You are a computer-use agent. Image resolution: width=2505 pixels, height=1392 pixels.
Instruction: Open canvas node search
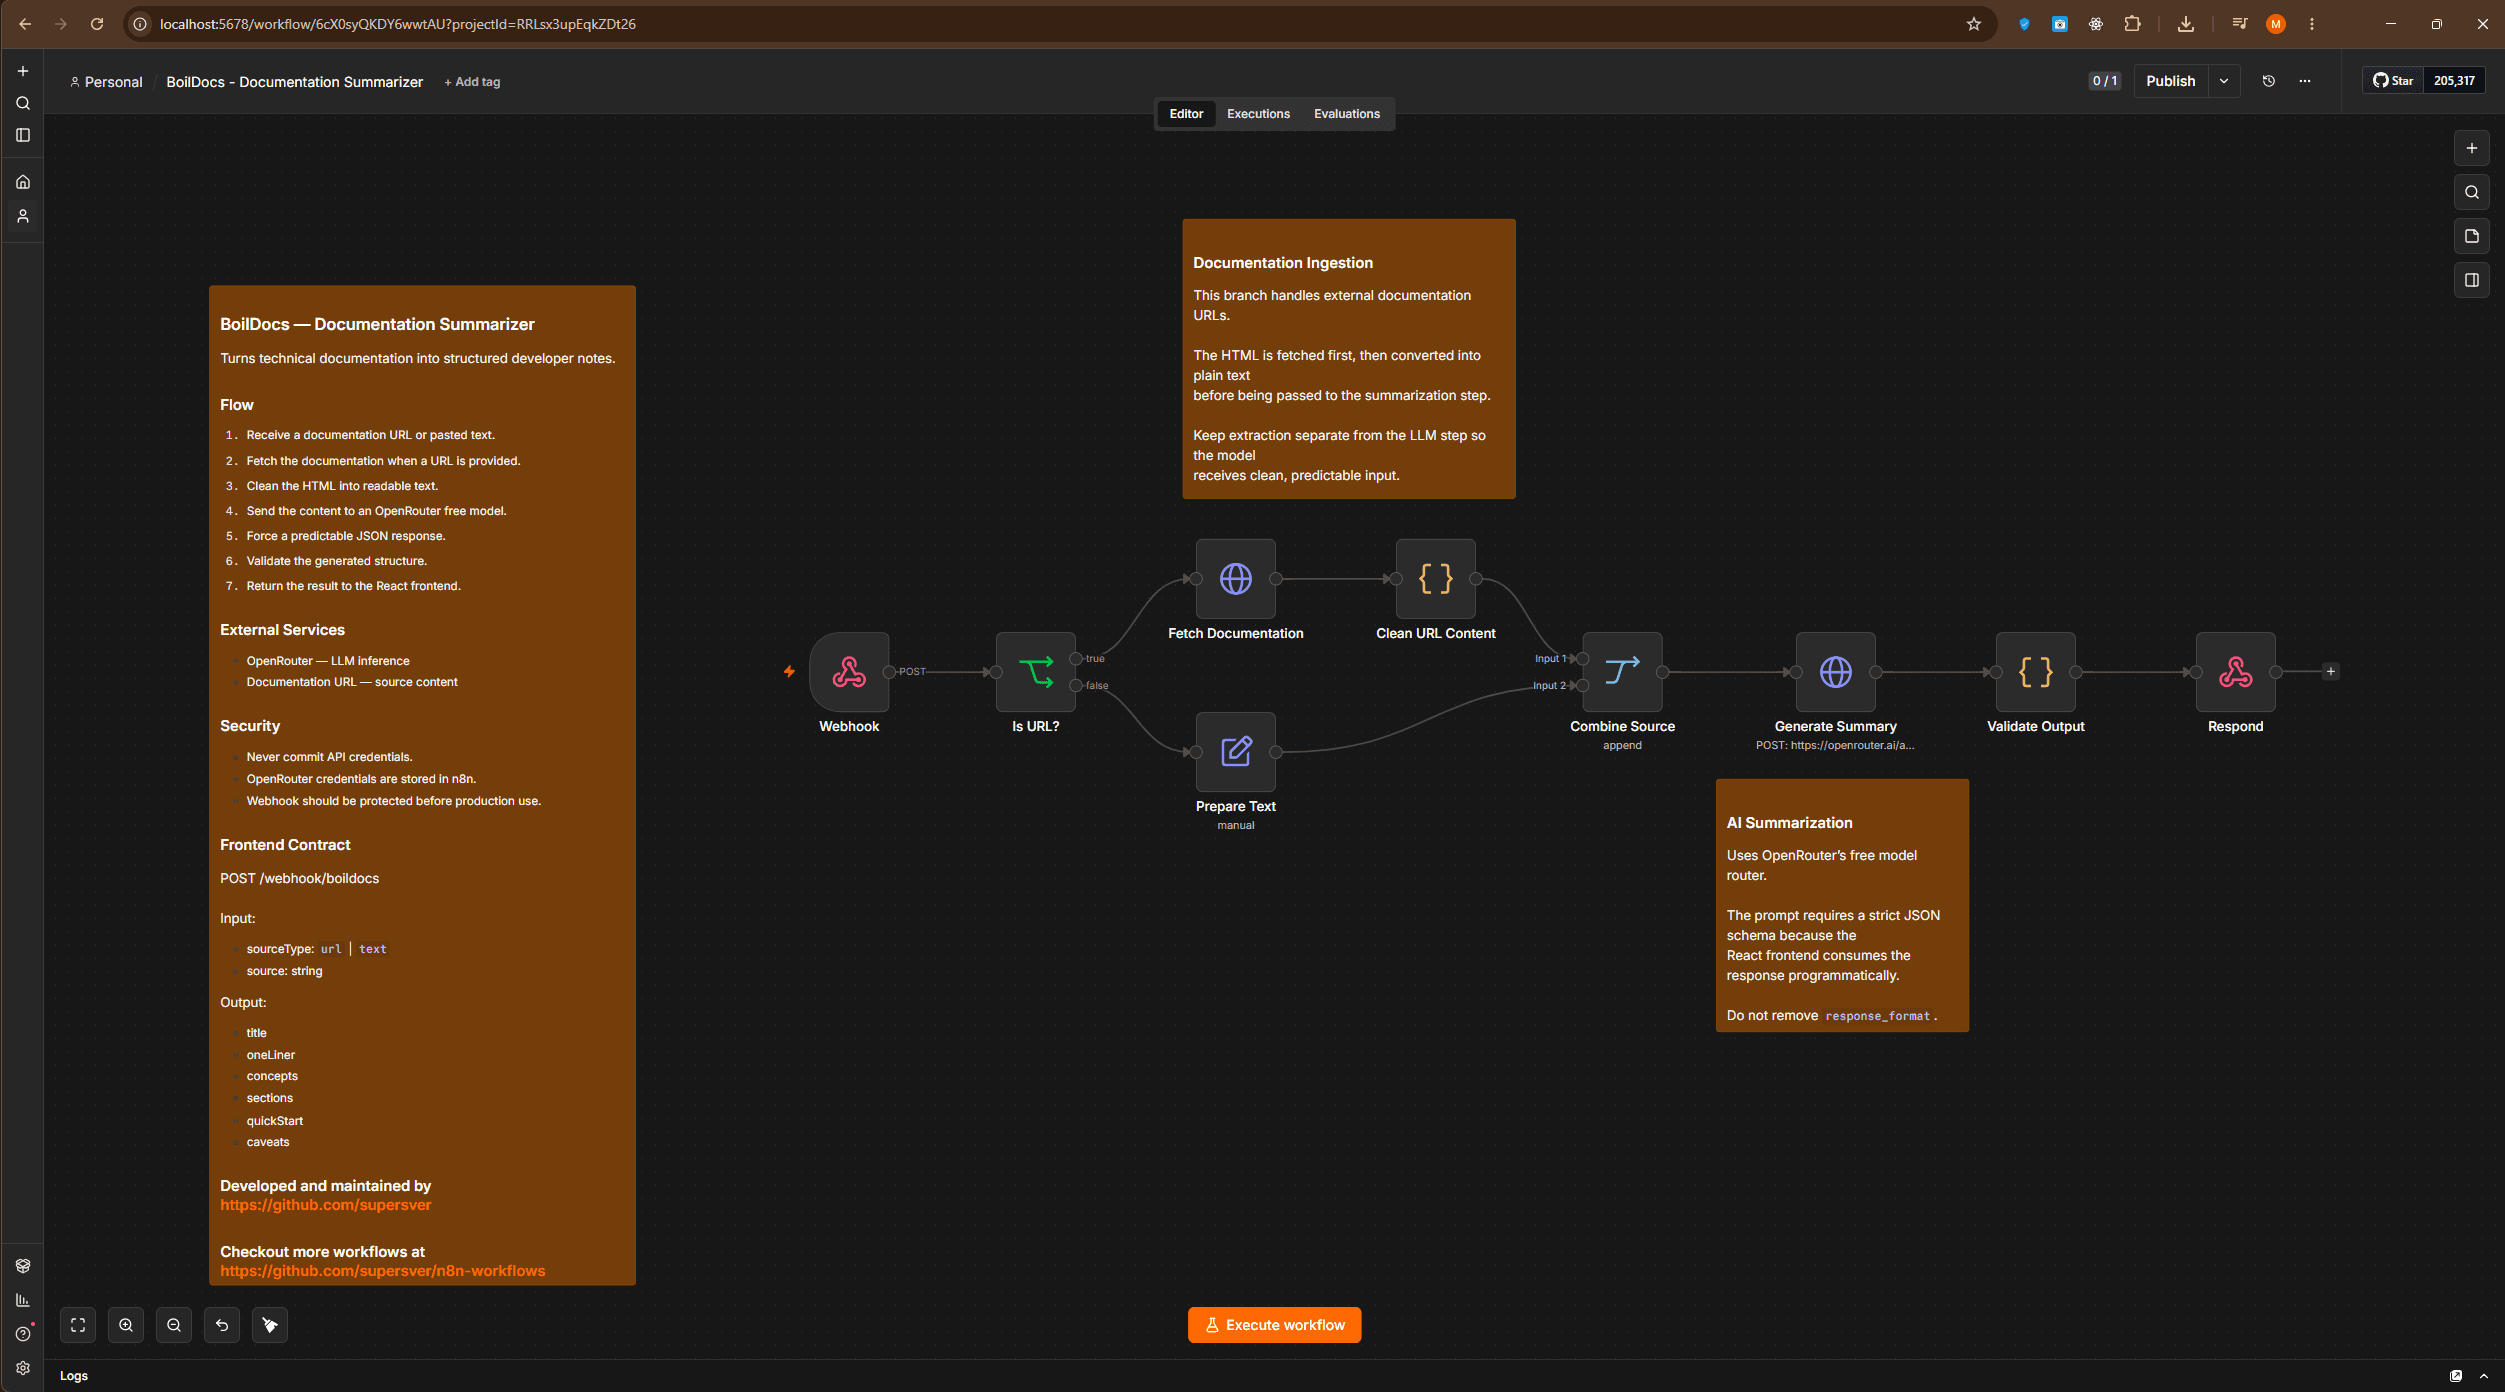coord(2472,192)
